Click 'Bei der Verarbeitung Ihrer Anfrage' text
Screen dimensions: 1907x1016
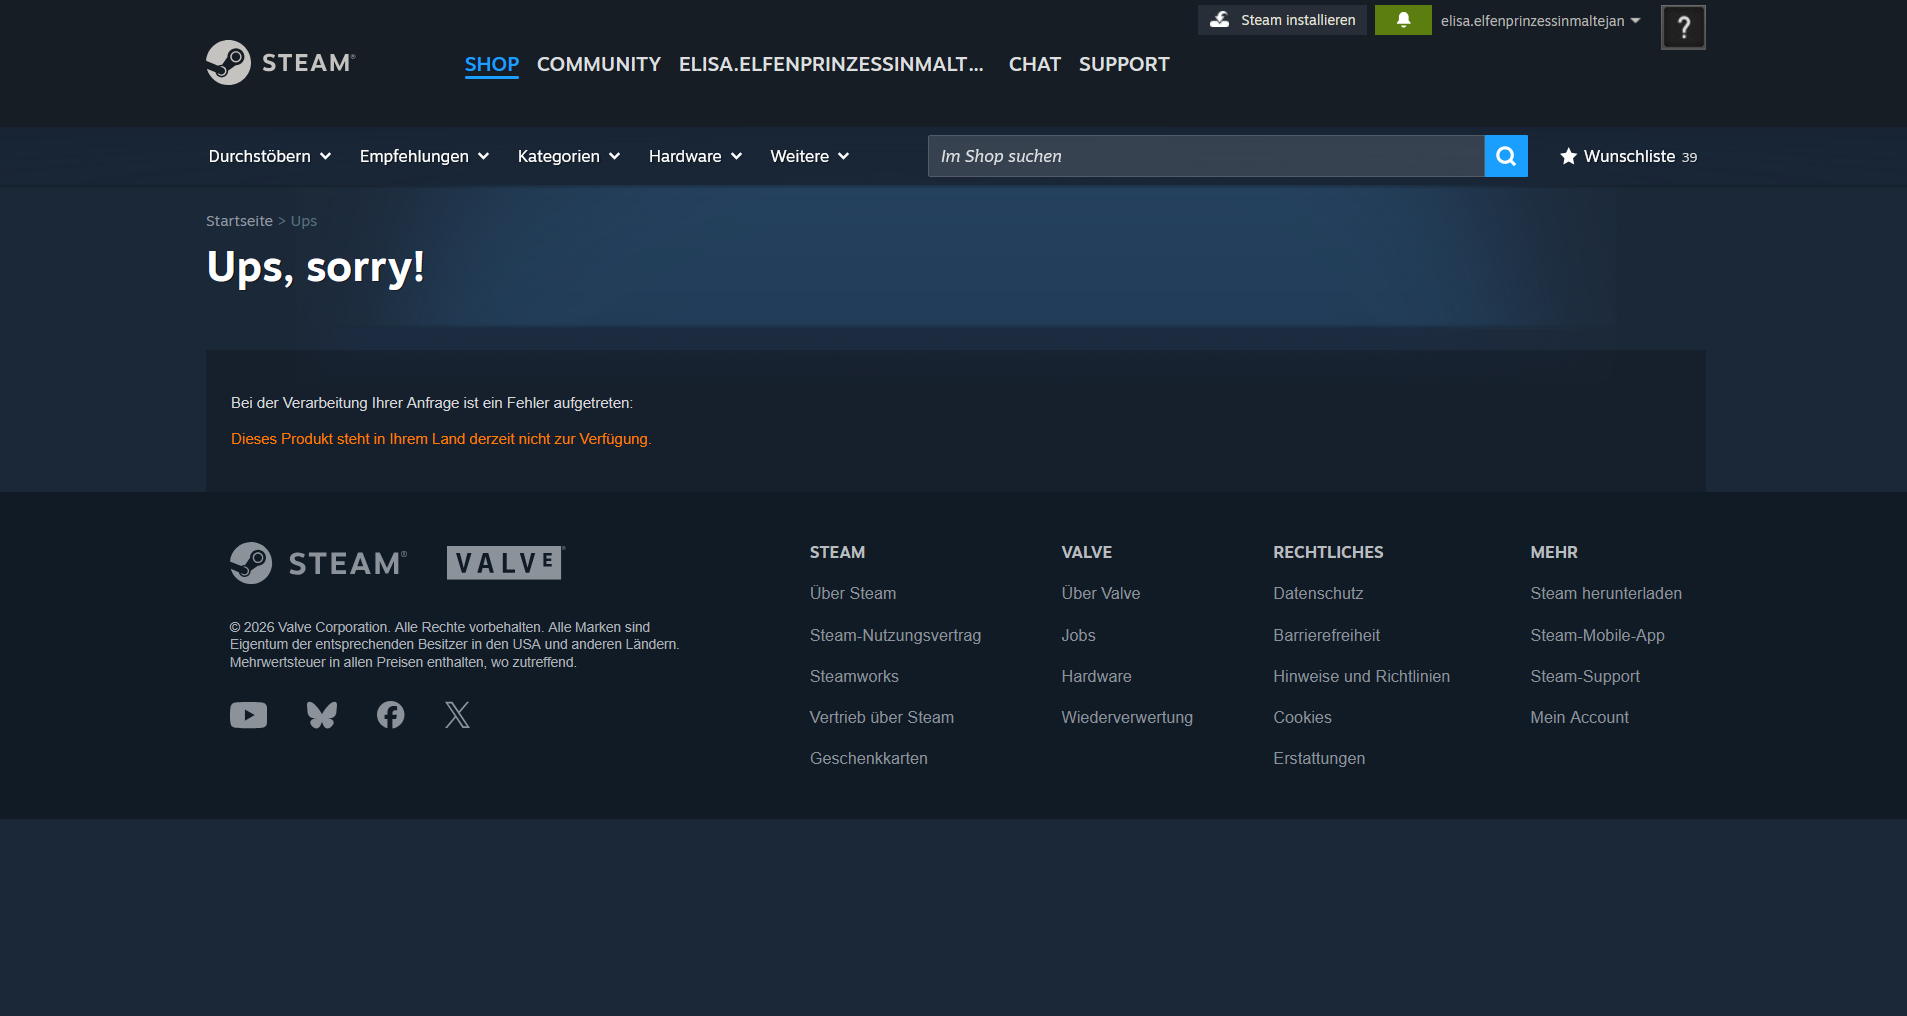[x=432, y=403]
